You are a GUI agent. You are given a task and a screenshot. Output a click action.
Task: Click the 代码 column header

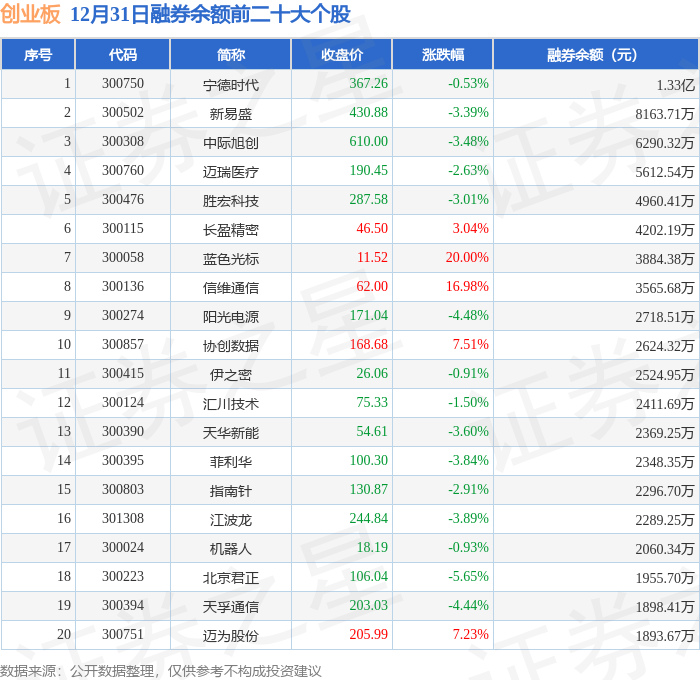click(123, 54)
